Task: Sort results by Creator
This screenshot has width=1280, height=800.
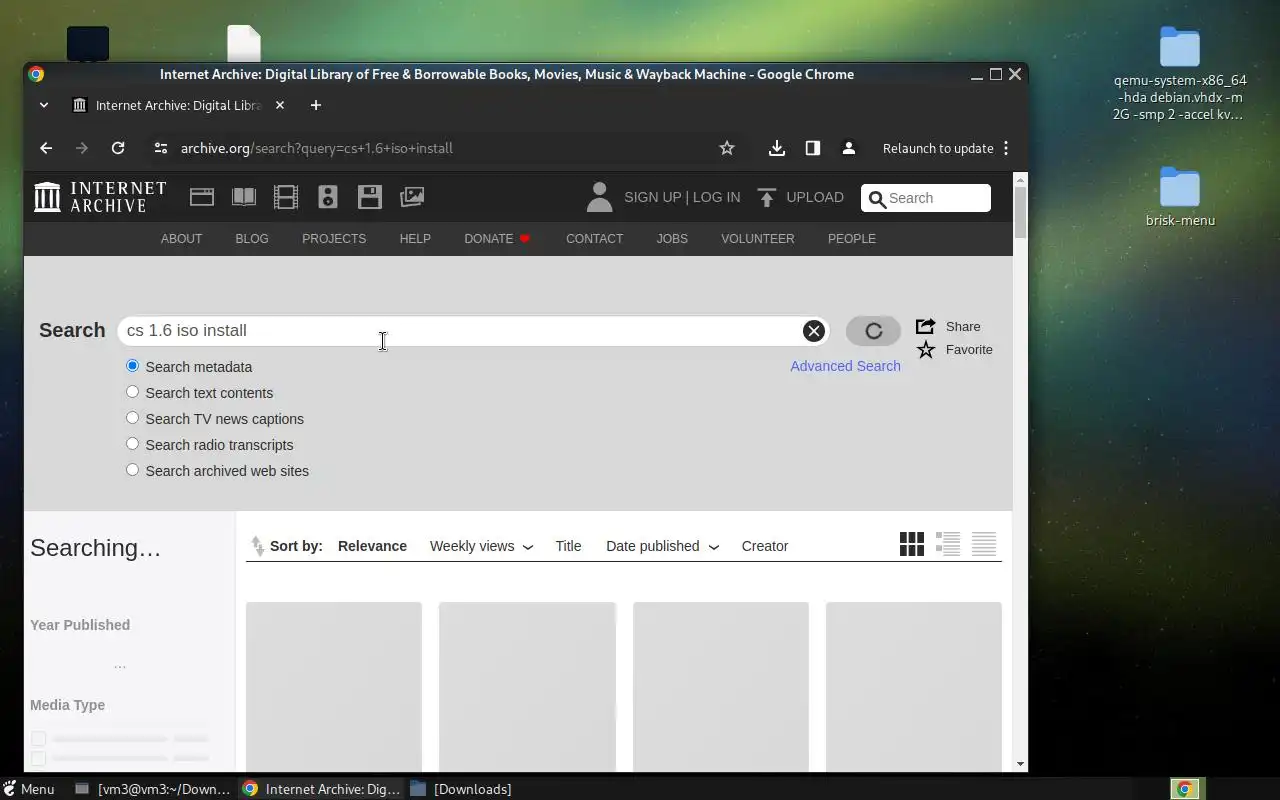Action: 765,546
